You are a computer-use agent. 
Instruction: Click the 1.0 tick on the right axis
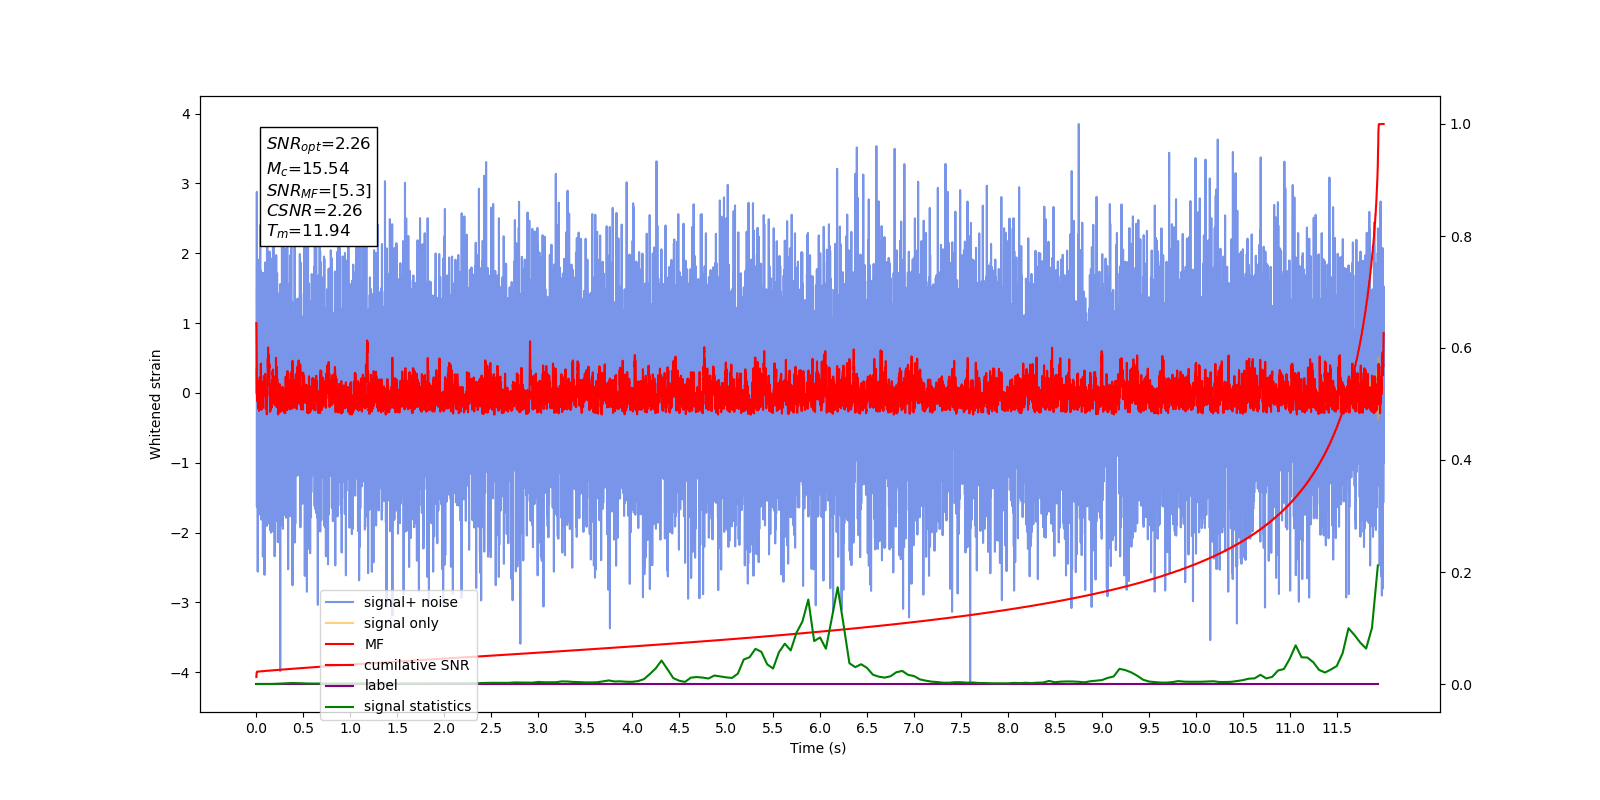point(1461,124)
